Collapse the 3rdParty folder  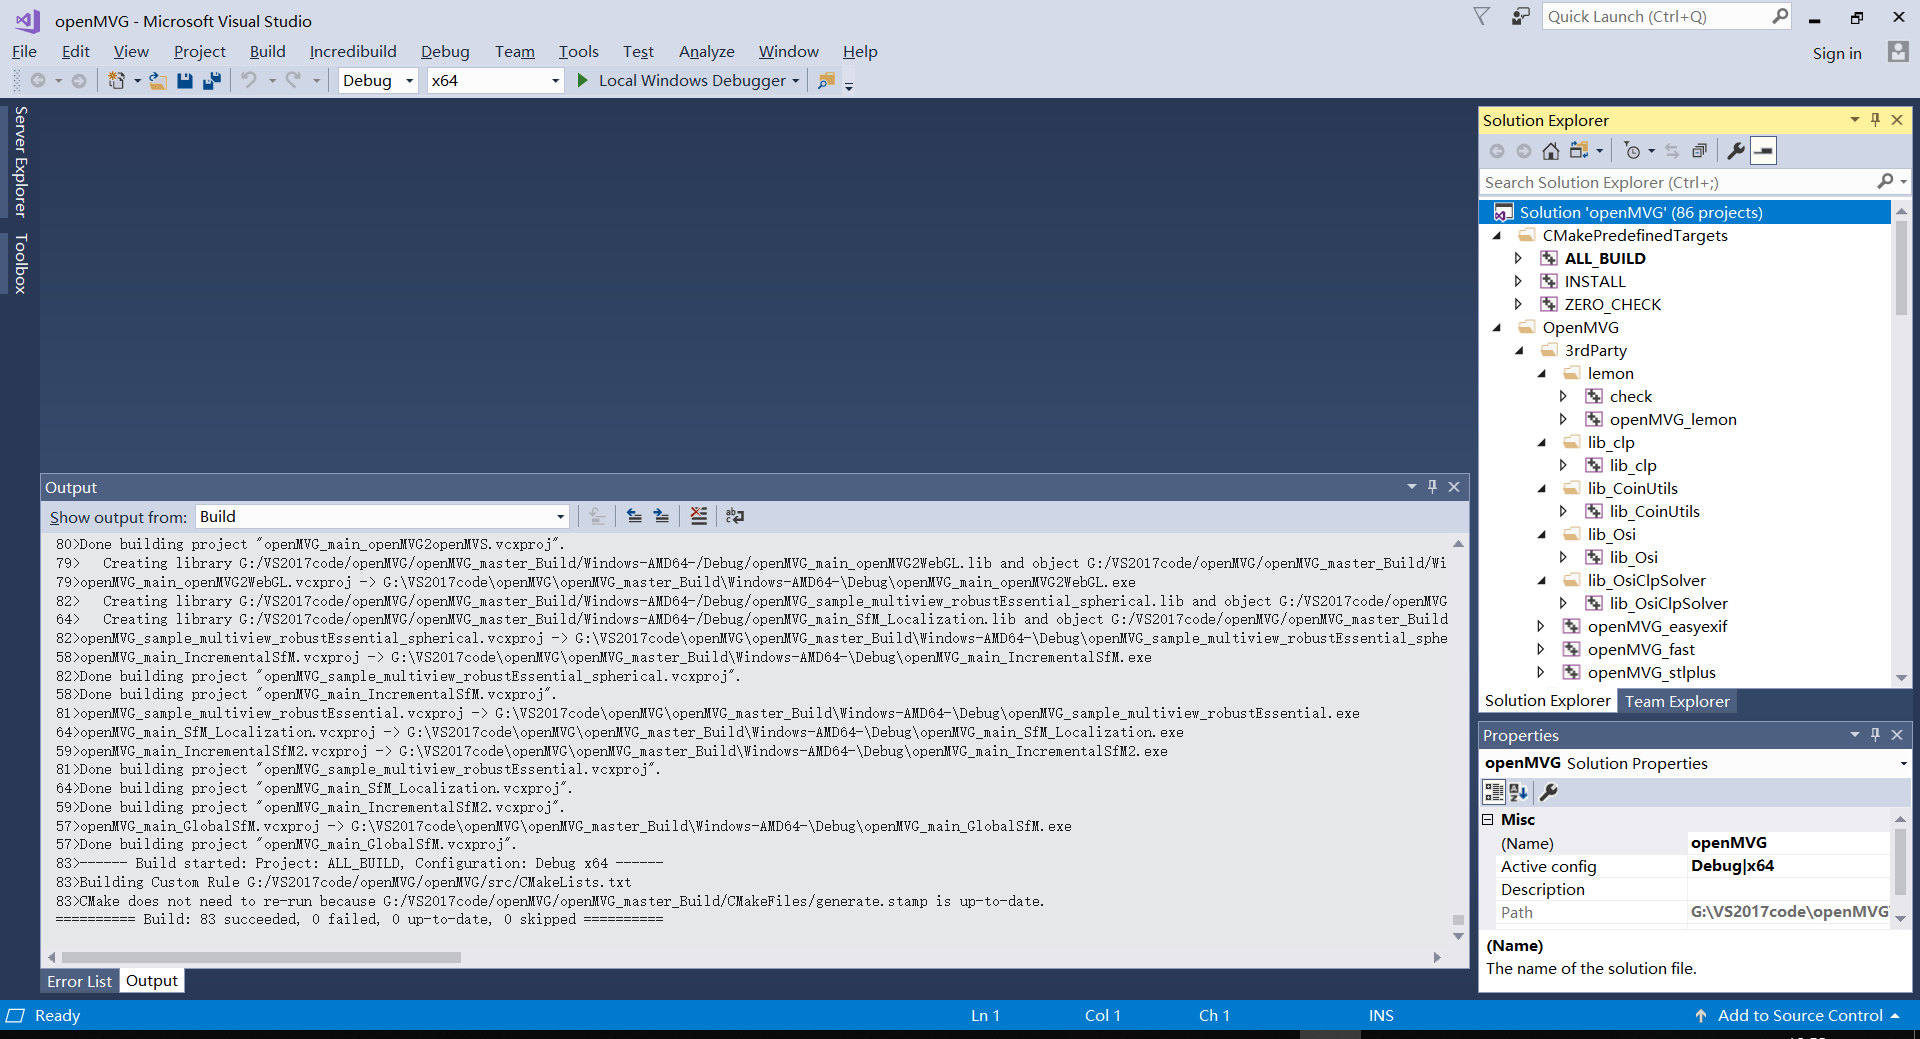pyautogui.click(x=1519, y=351)
